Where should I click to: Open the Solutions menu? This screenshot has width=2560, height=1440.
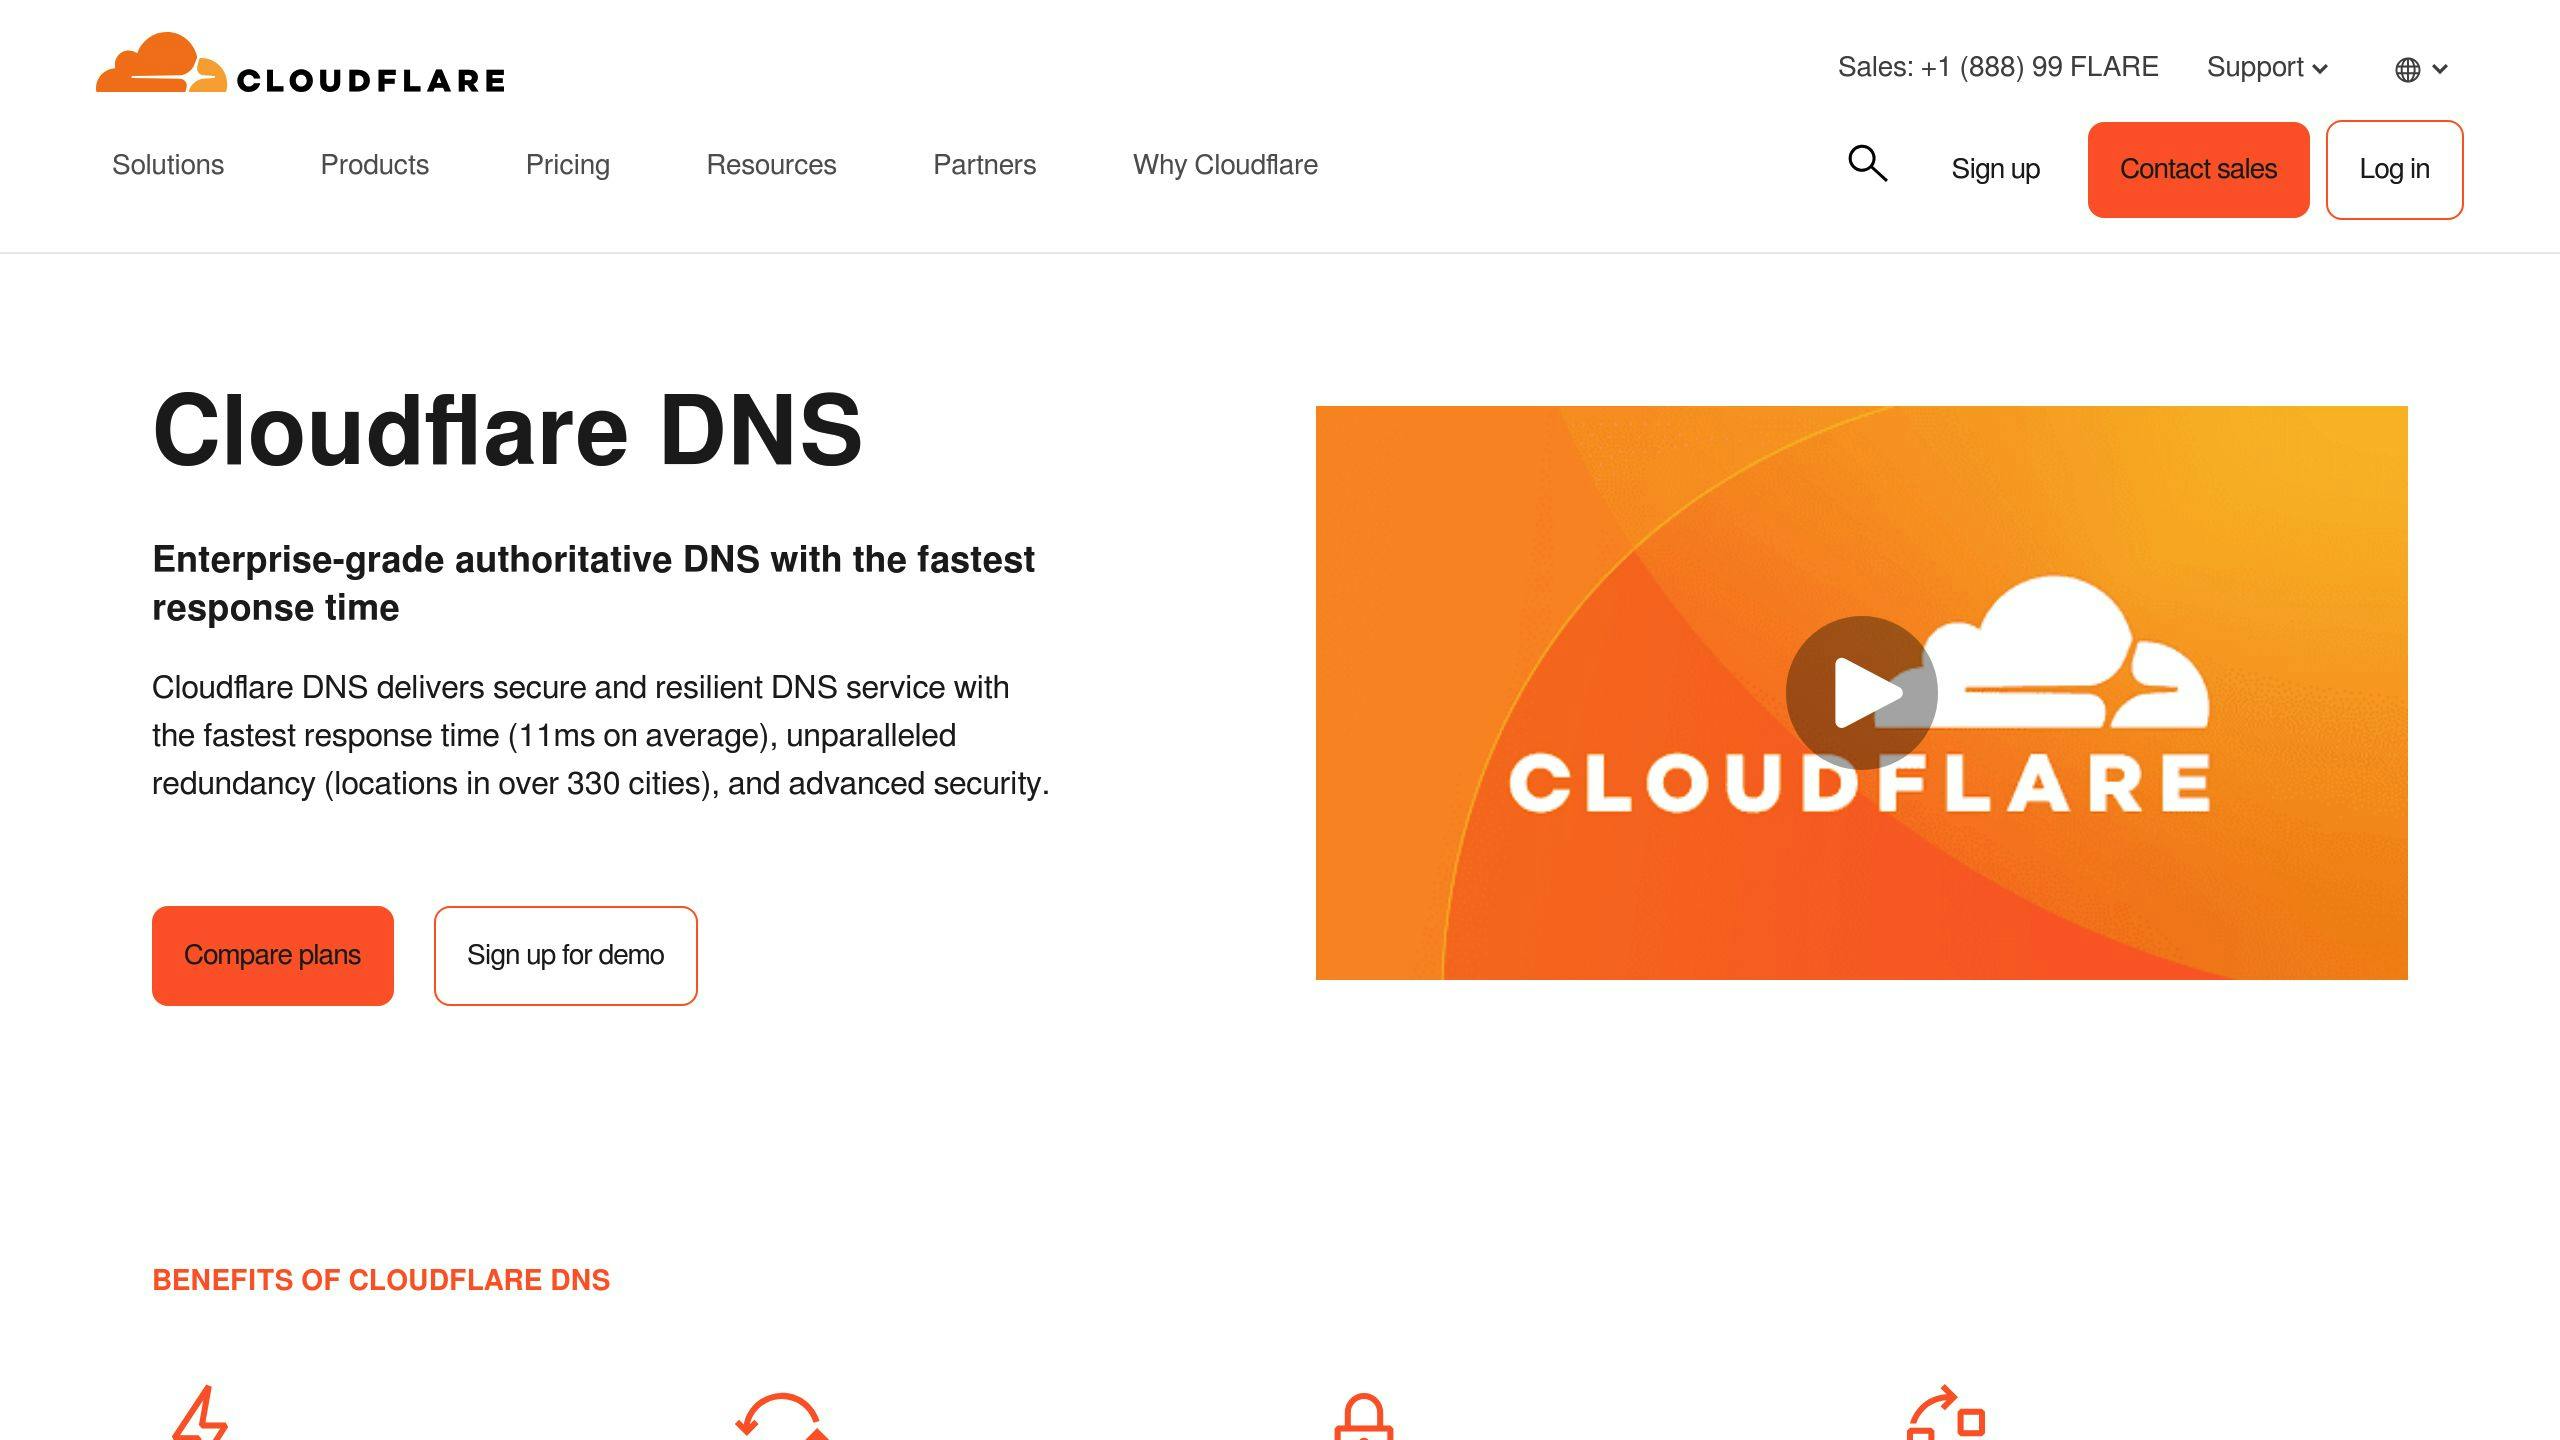click(x=168, y=165)
